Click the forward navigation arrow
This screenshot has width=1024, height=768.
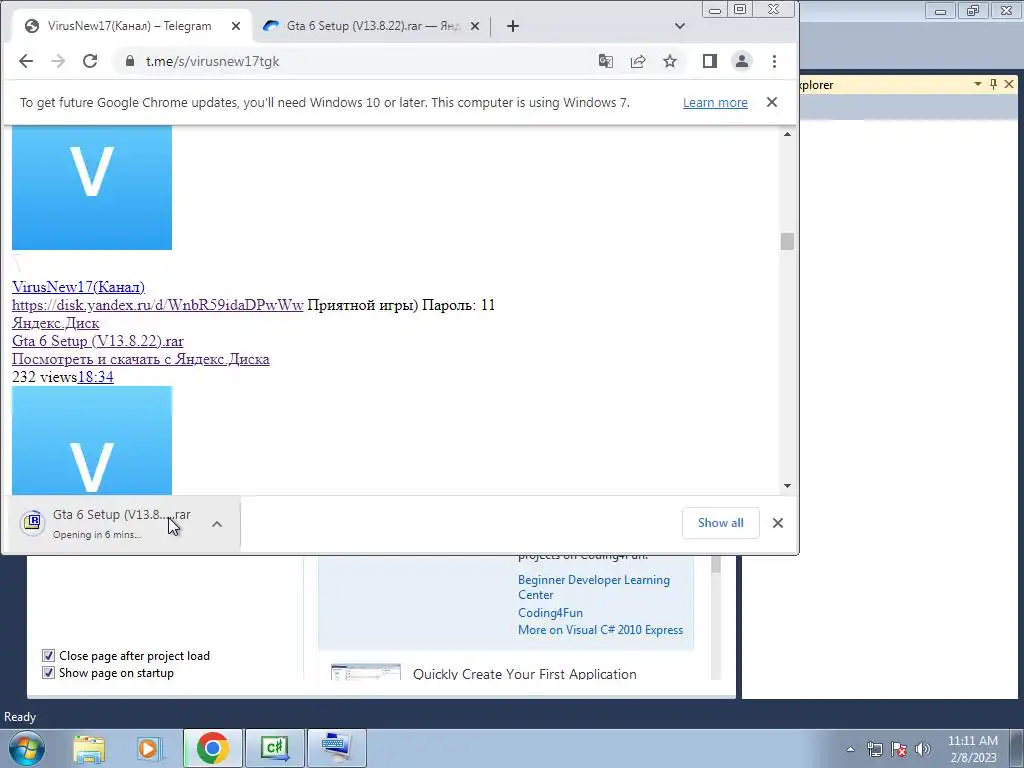[x=58, y=61]
